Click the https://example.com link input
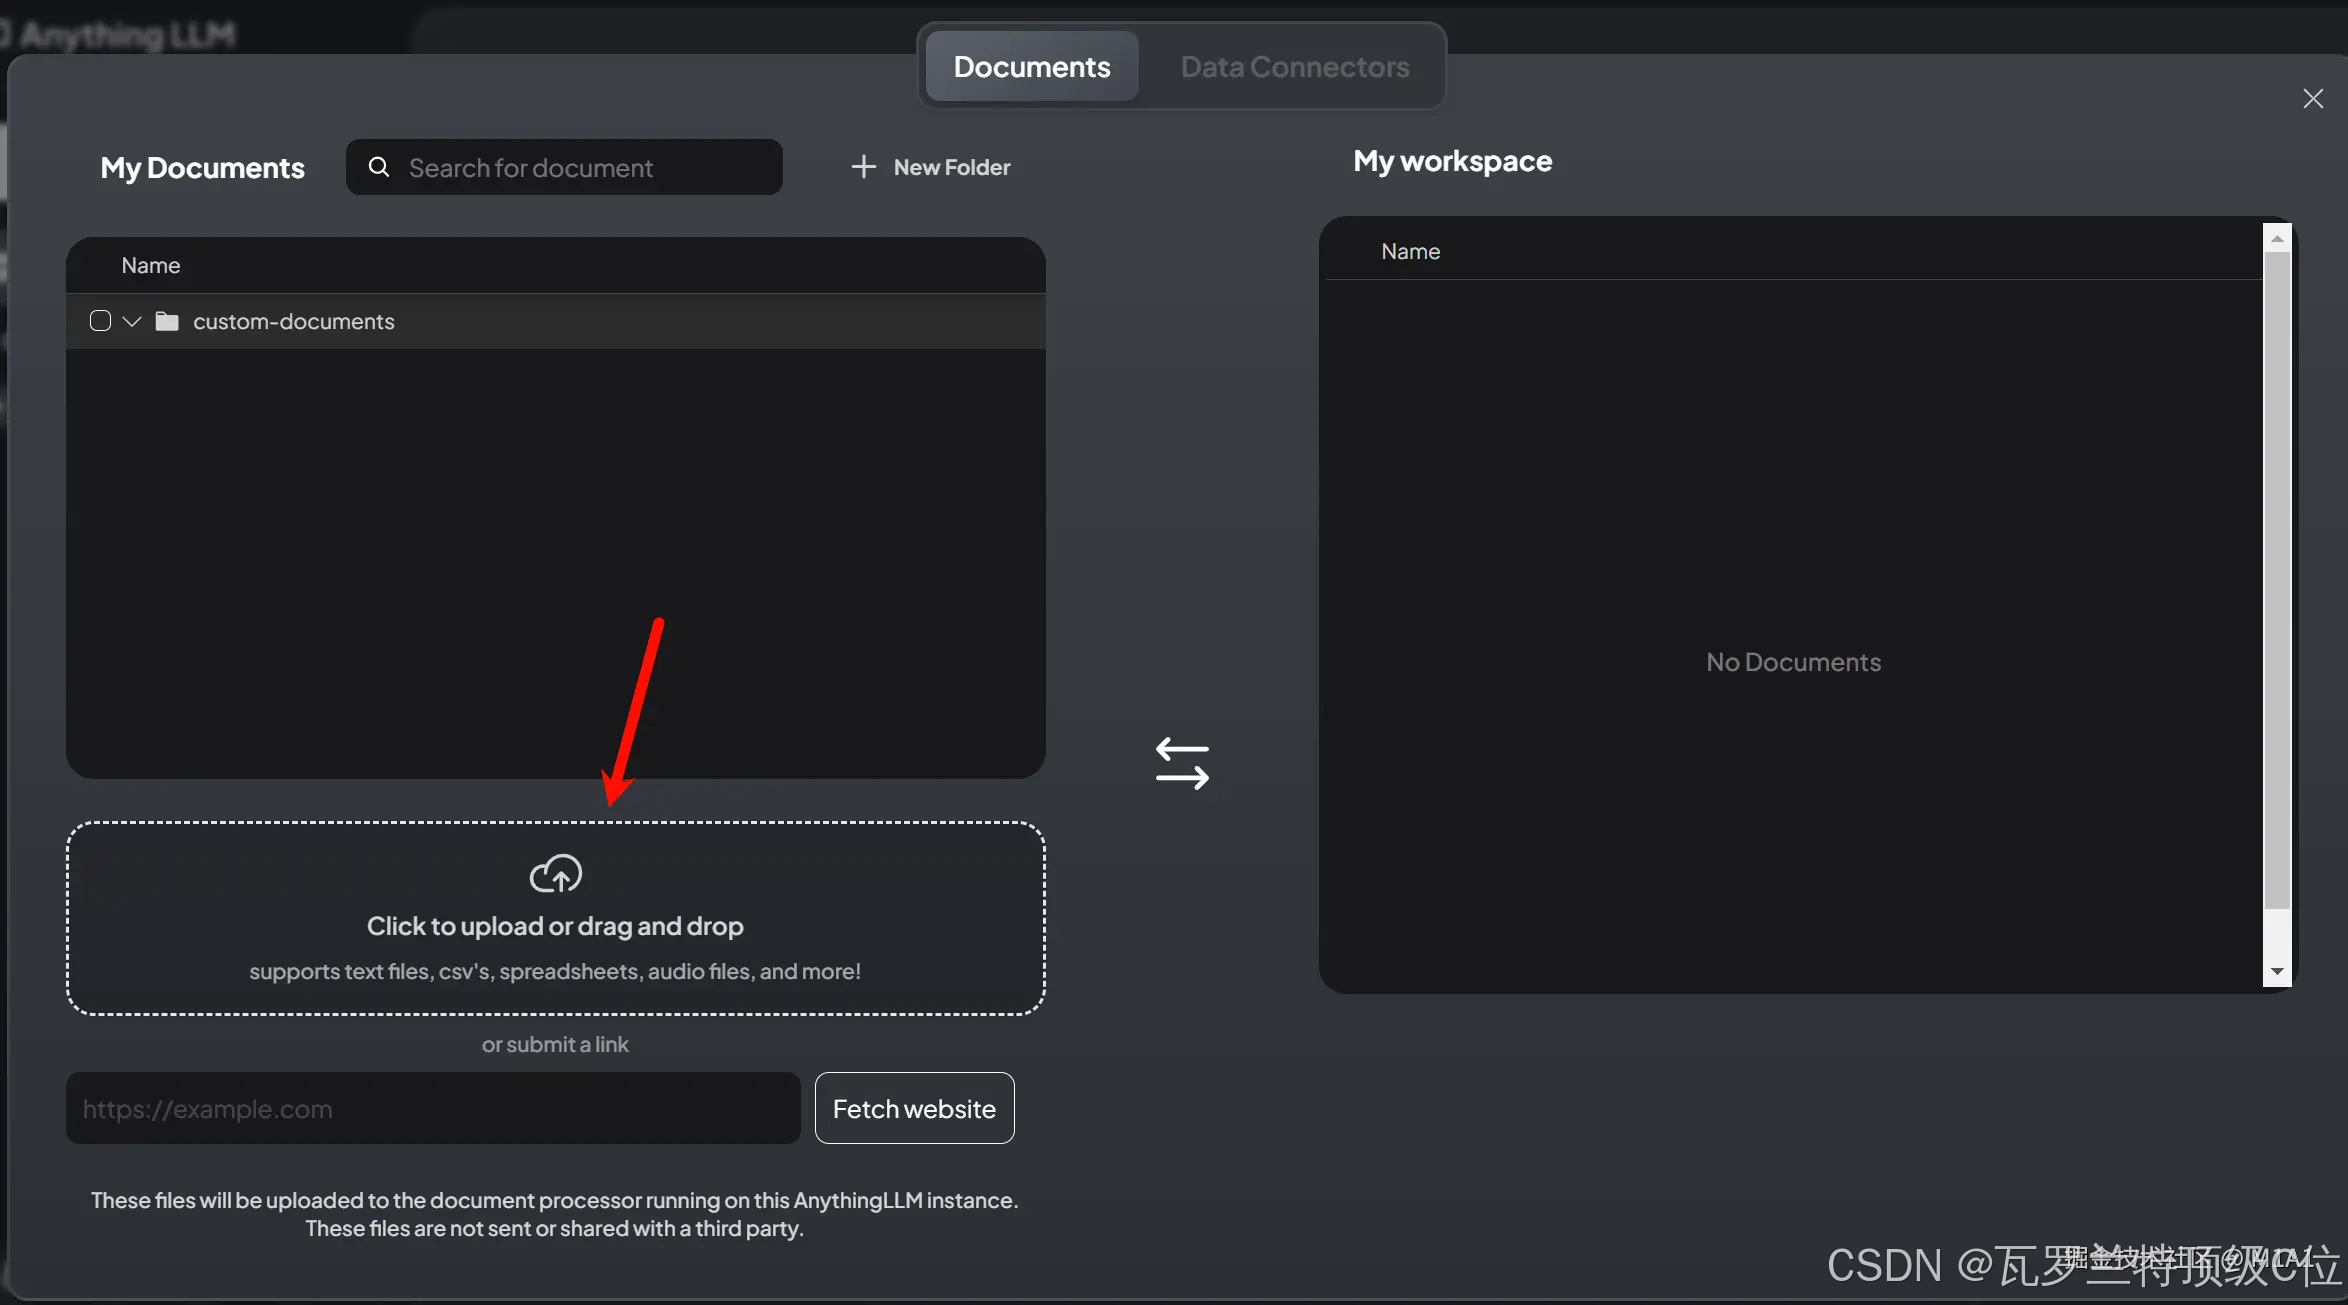 coord(432,1108)
